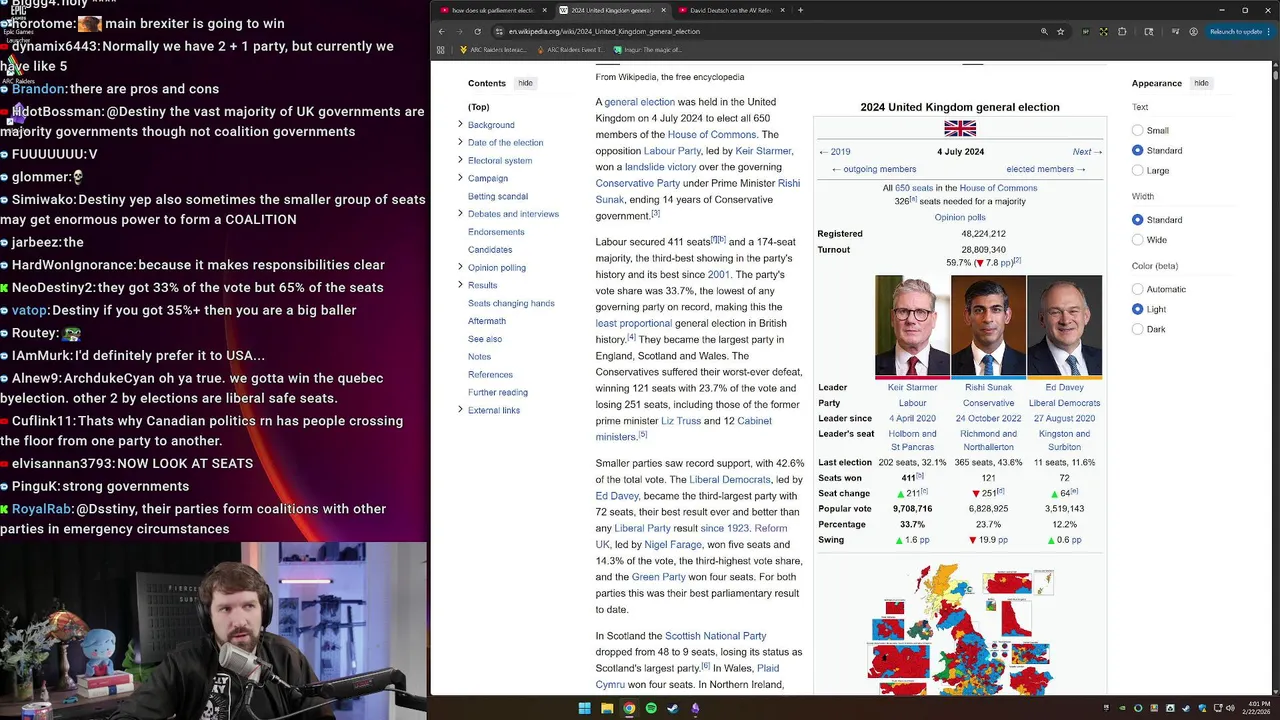Expand Debates and interviews section

click(460, 213)
